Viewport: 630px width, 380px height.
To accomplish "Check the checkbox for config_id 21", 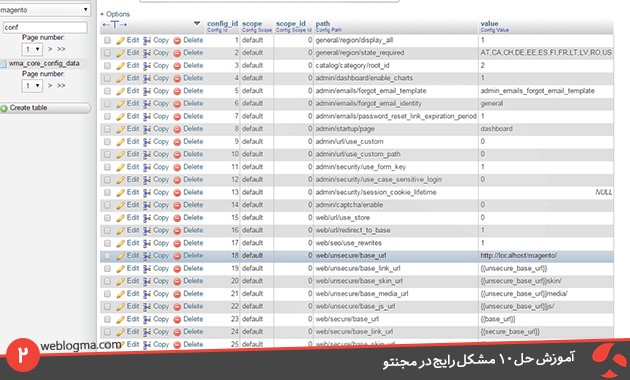I will coord(107,294).
